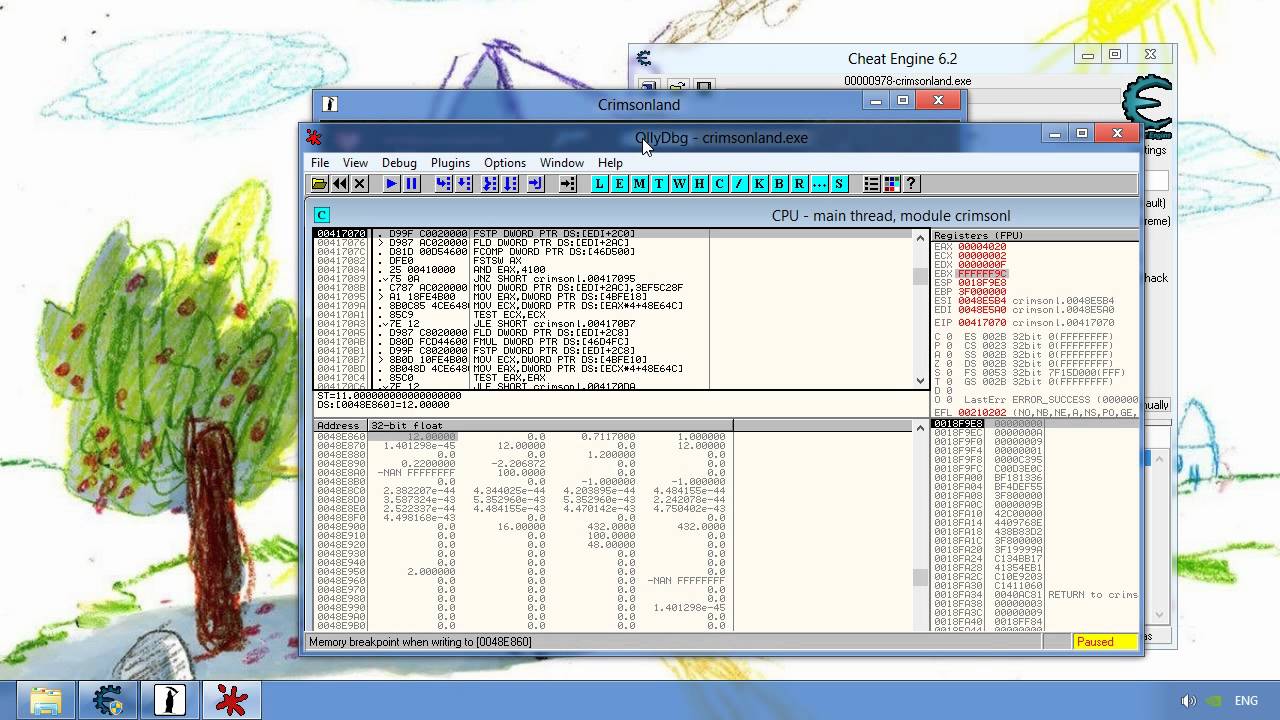Viewport: 1280px width, 720px height.
Task: Click the Address column header in dump
Action: tap(341, 426)
